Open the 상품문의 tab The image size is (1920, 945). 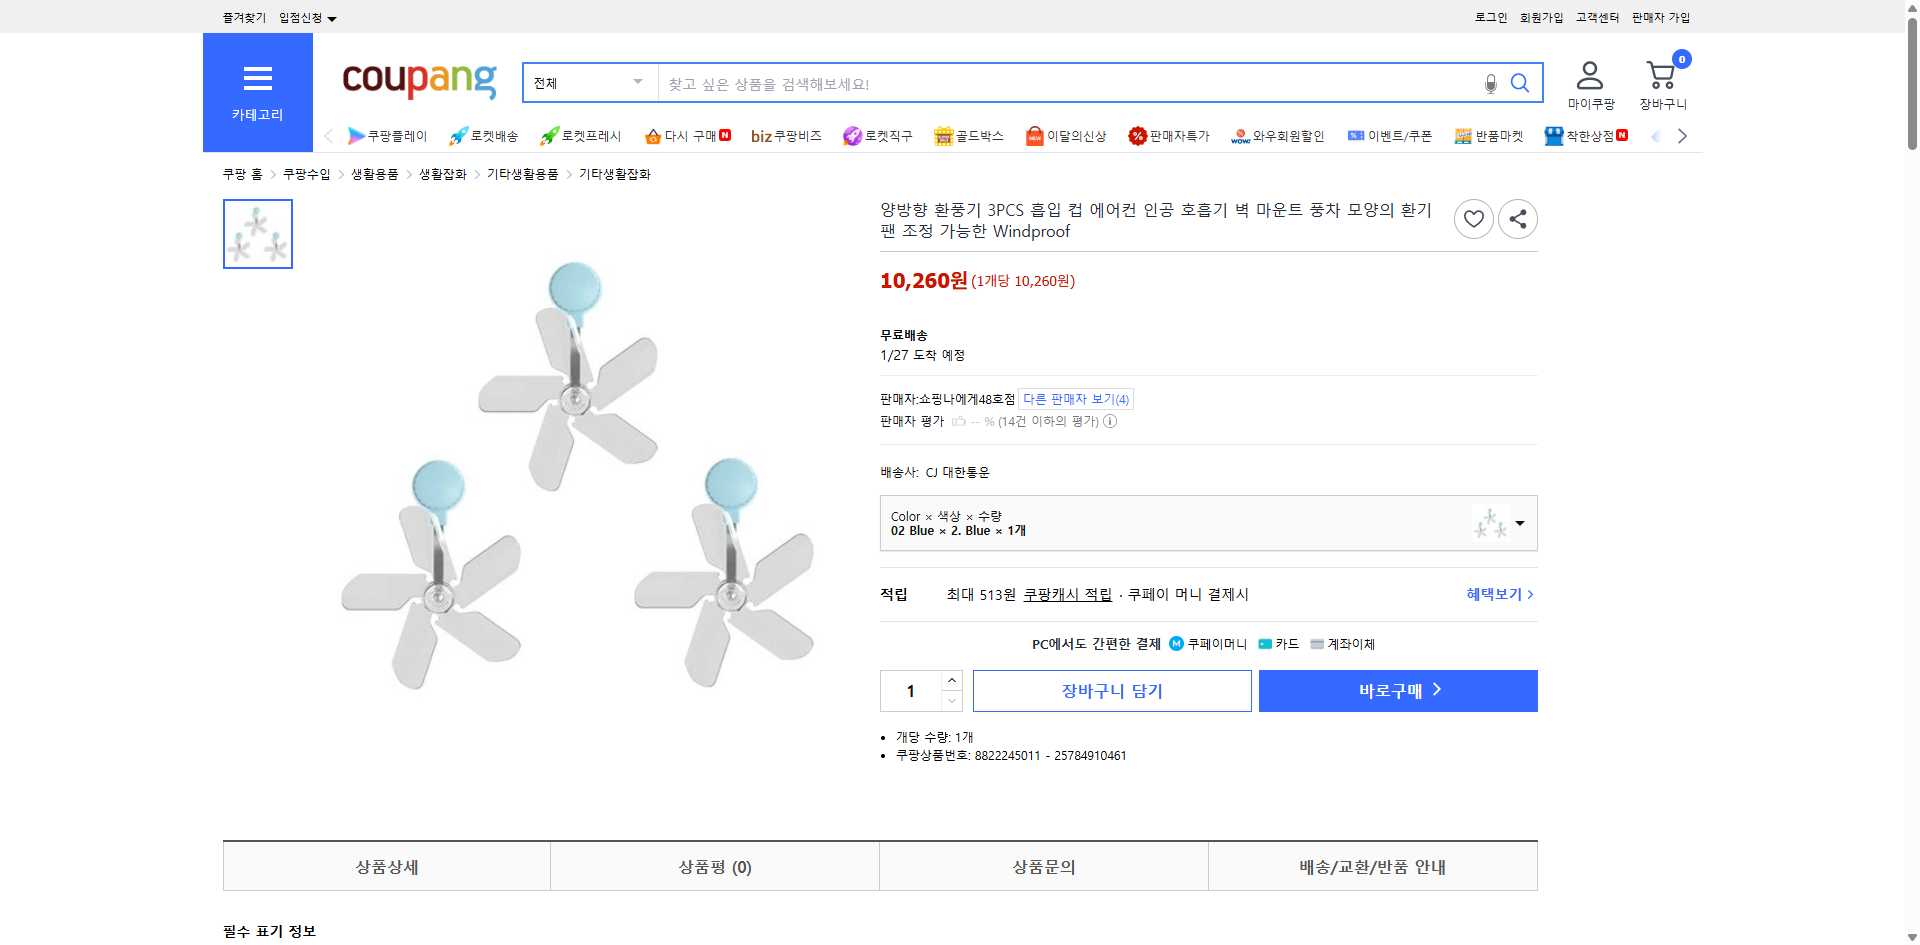(x=1043, y=866)
